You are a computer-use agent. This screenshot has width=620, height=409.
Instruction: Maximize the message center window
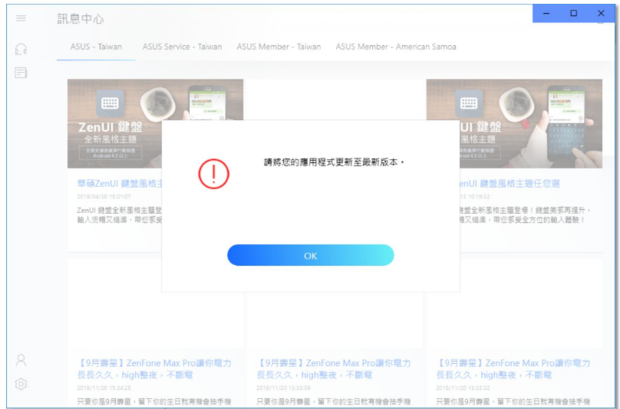(573, 13)
